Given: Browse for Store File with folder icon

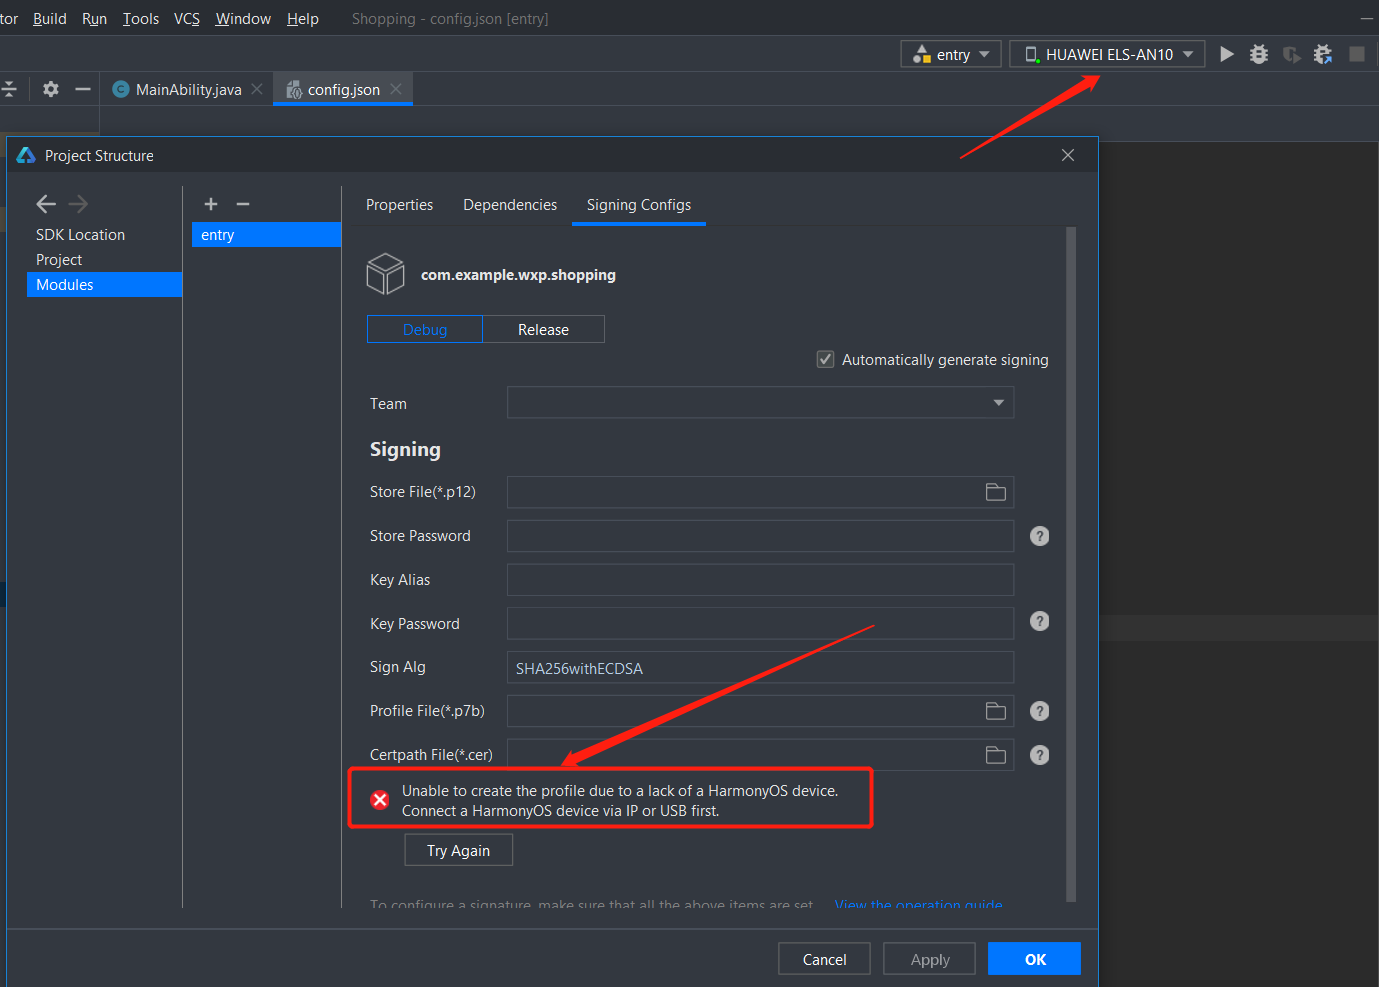Looking at the screenshot, I should coord(996,492).
